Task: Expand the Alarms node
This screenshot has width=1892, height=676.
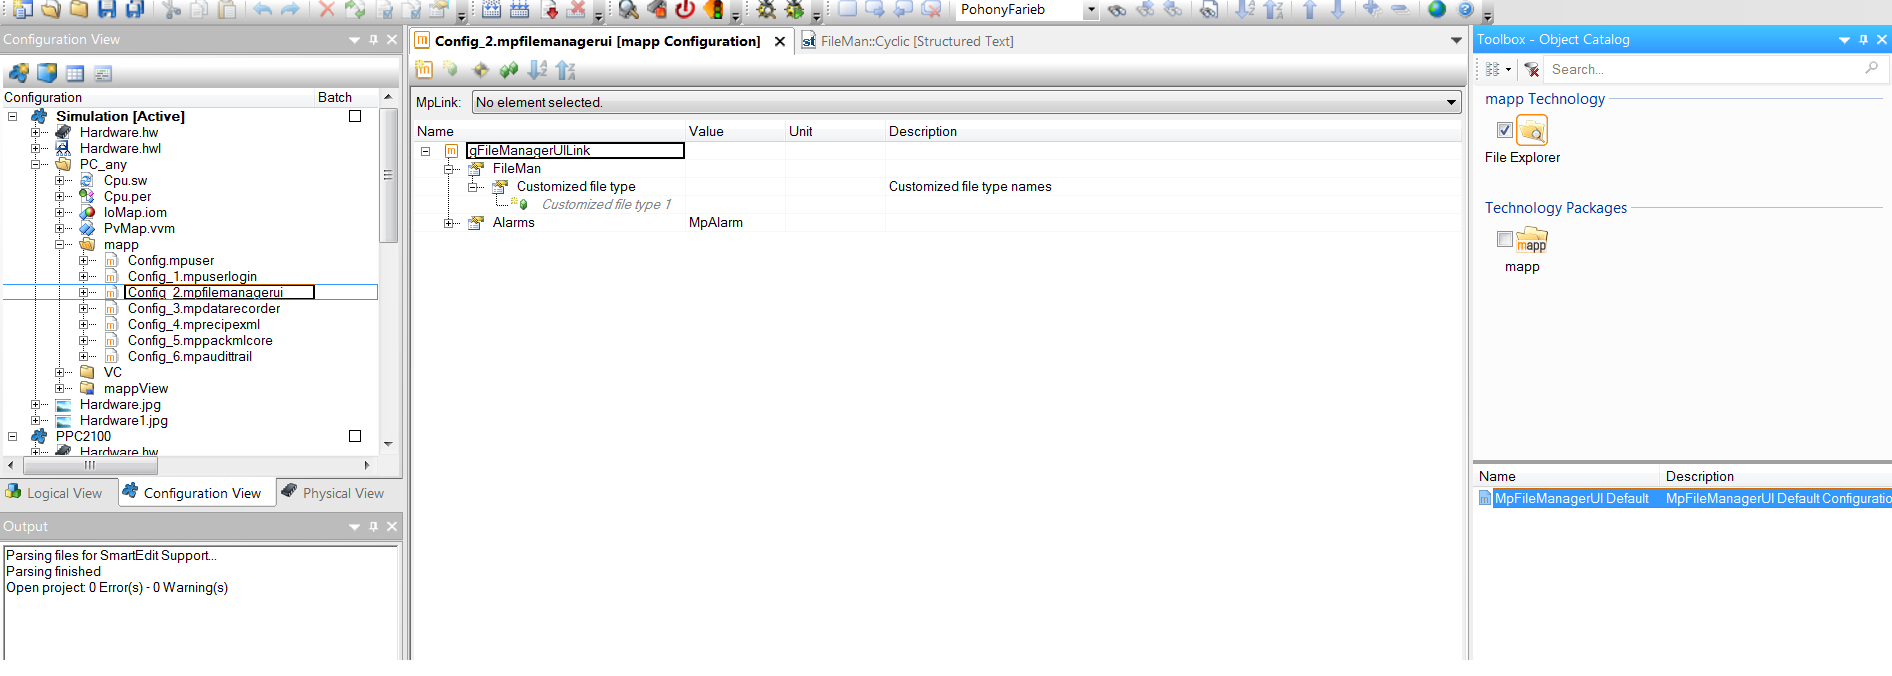Action: pyautogui.click(x=449, y=223)
